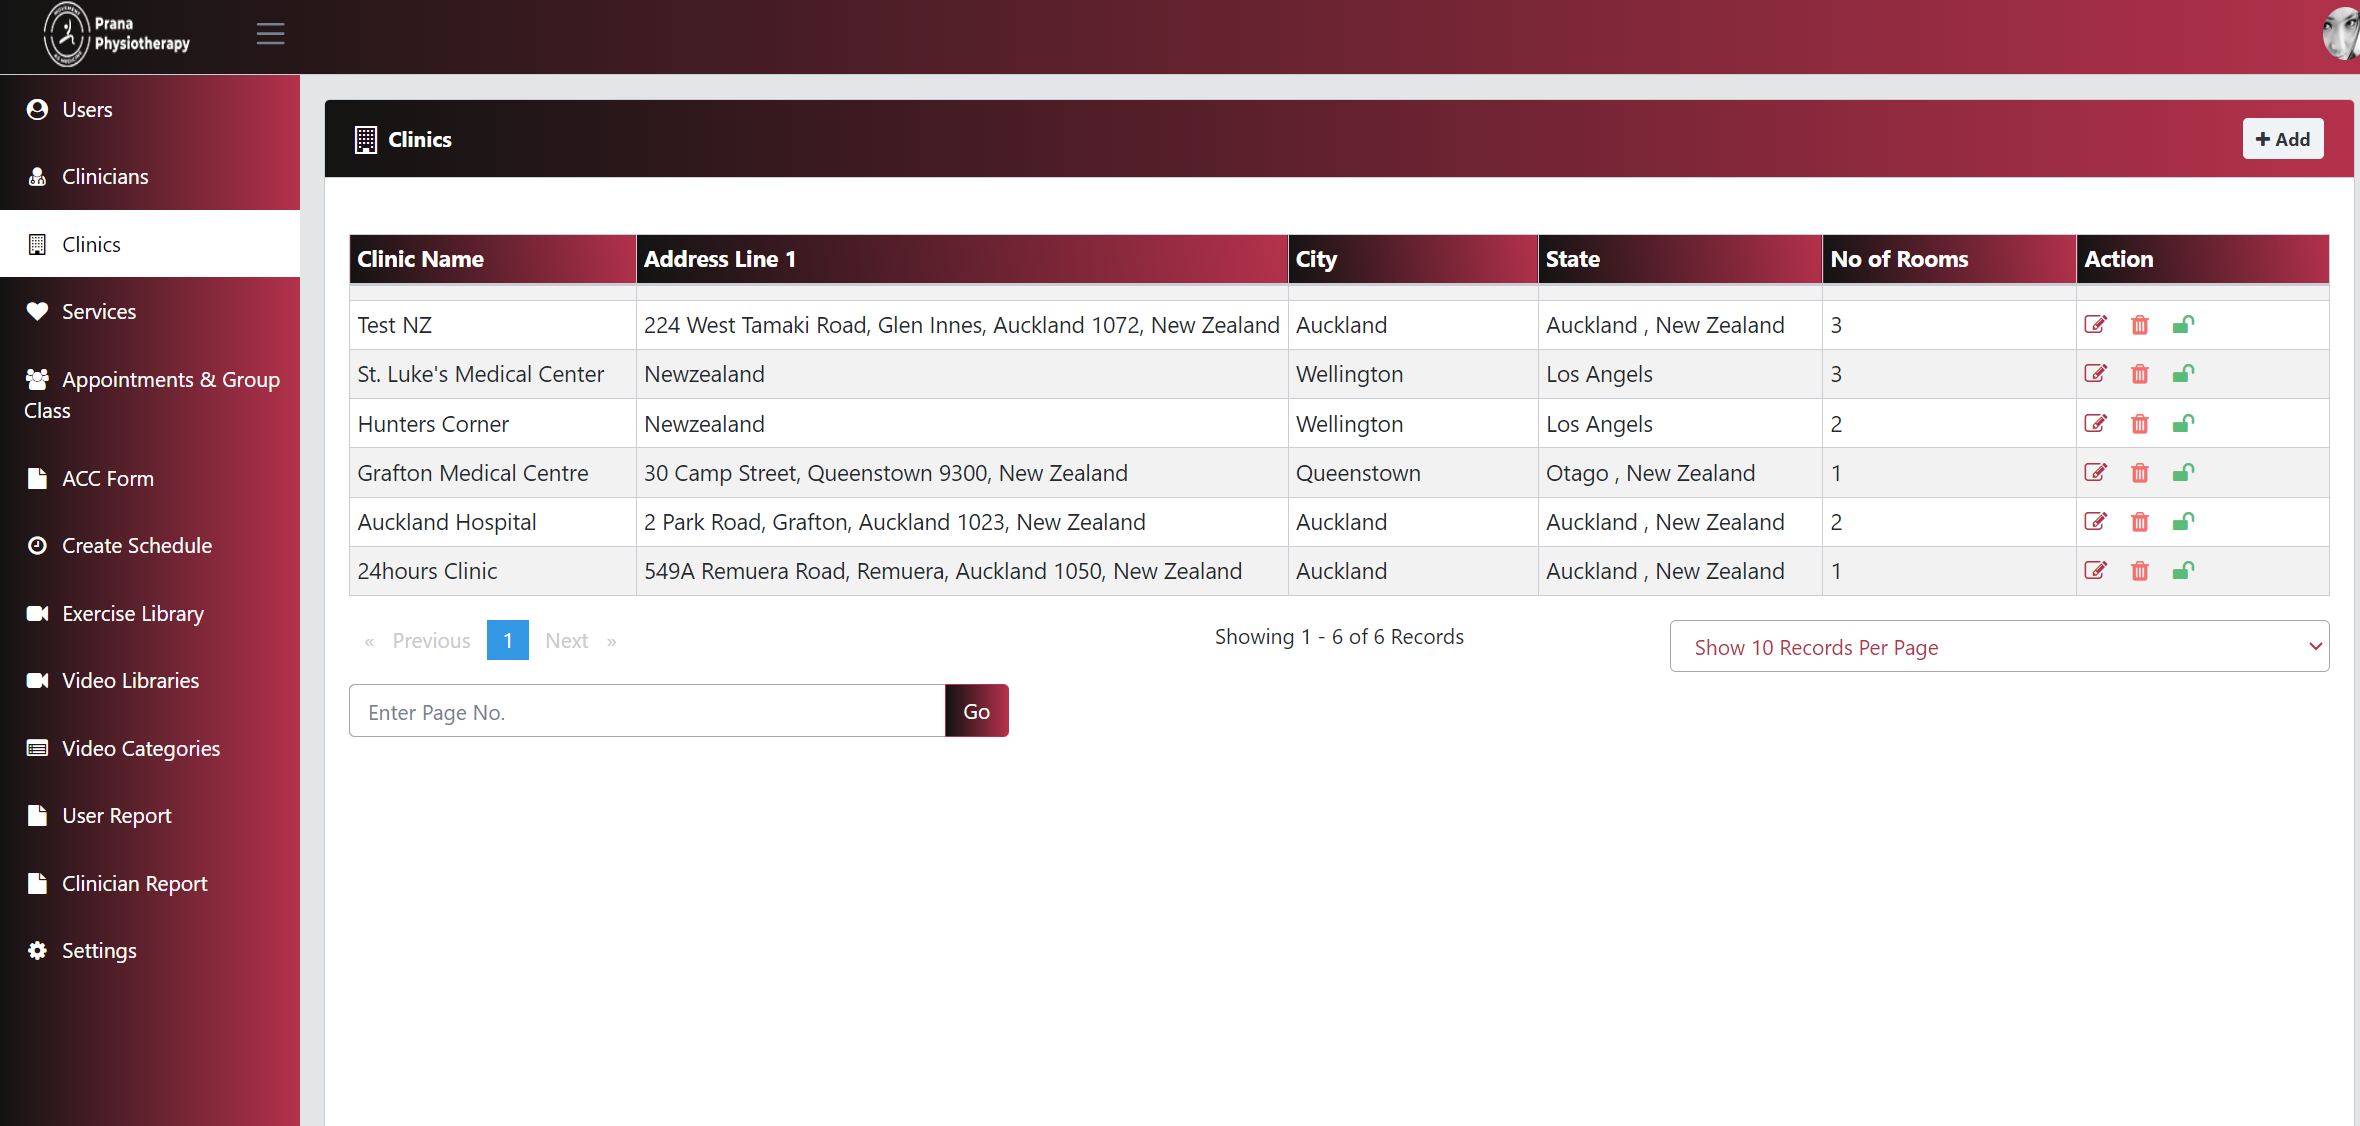Toggle lock status of Hunters Corner
Screen dimensions: 2360x1126
(x=2183, y=424)
